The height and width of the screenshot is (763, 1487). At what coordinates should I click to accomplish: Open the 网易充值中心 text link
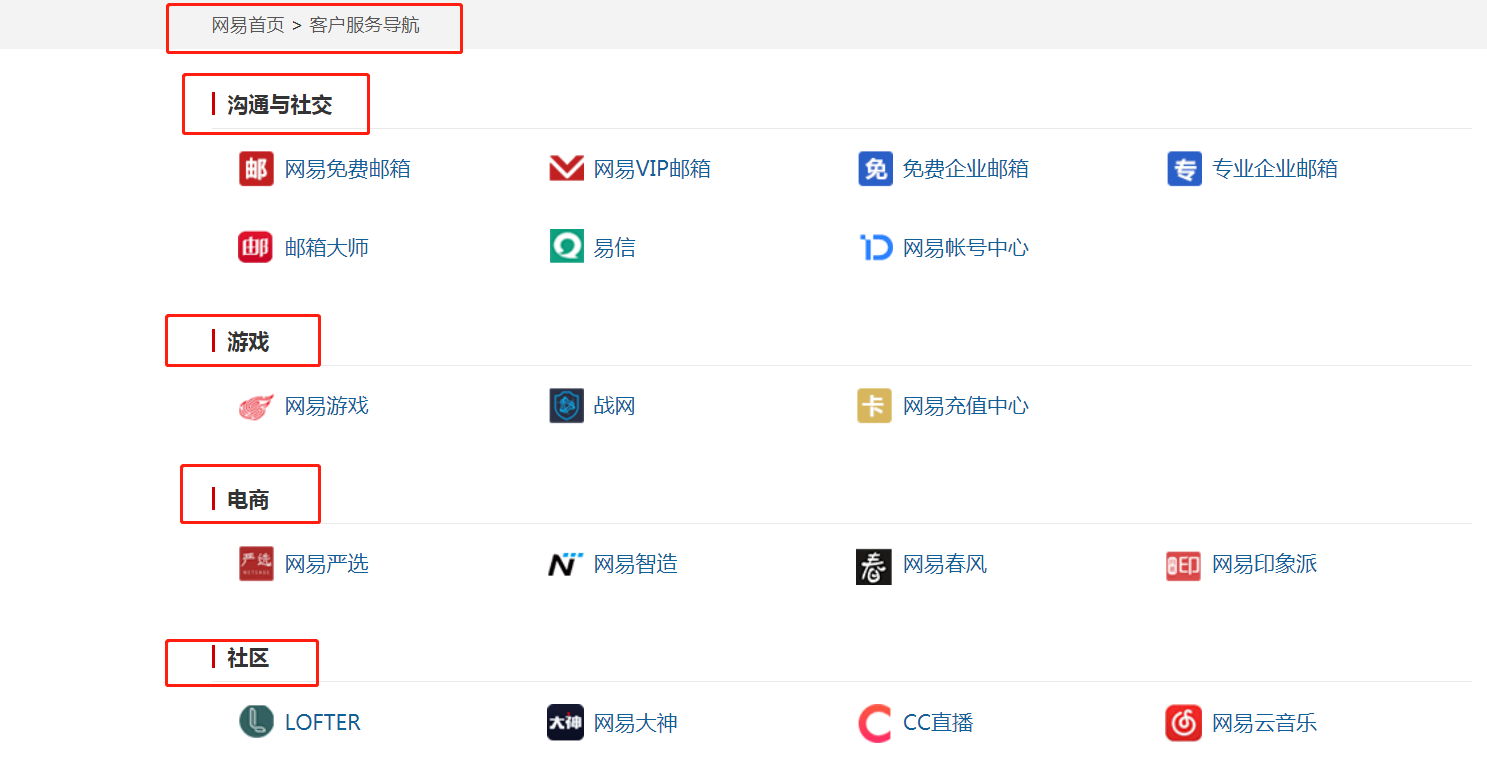(x=966, y=406)
